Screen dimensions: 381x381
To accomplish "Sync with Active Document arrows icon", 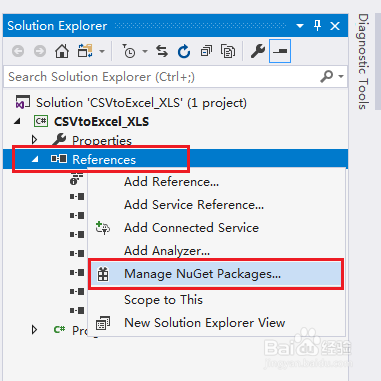I will tap(162, 51).
